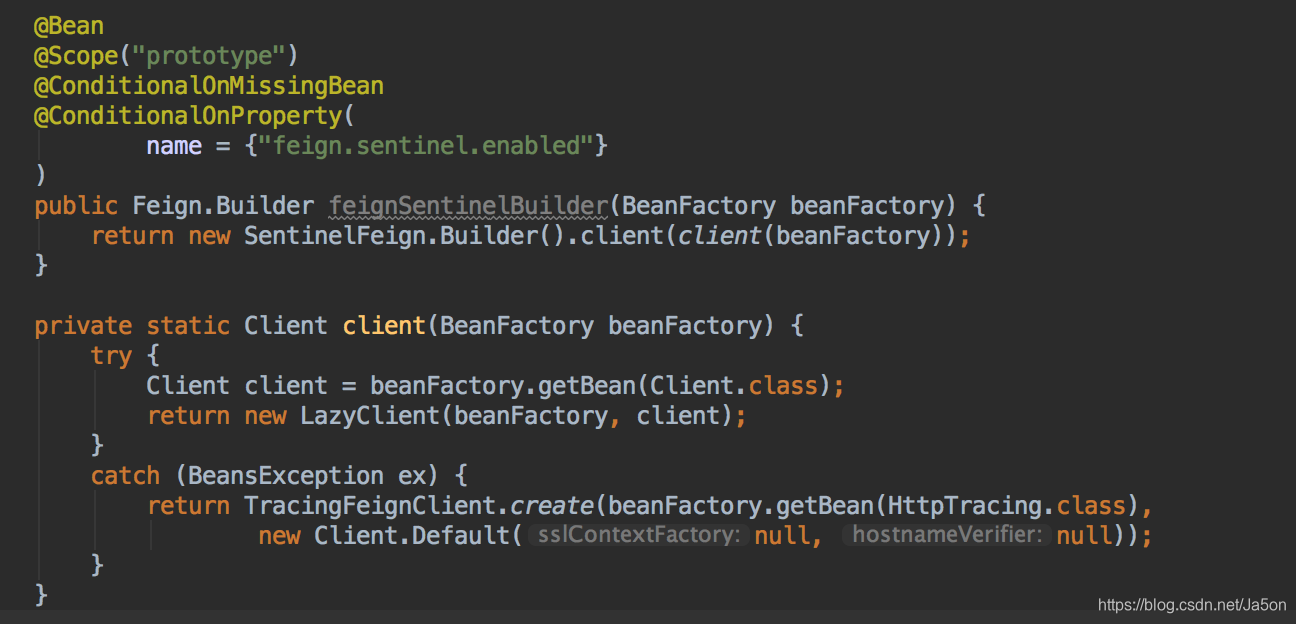Click the static keyword
1296x624 pixels.
tap(188, 326)
